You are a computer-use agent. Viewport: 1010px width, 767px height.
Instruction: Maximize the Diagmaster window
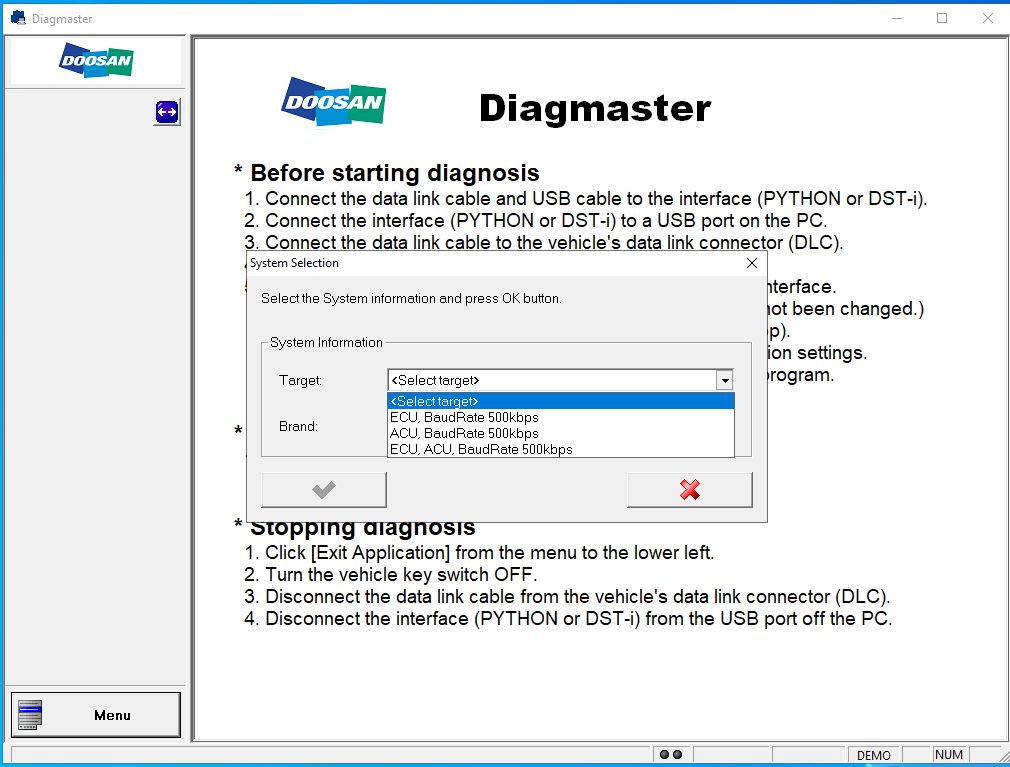(x=942, y=18)
